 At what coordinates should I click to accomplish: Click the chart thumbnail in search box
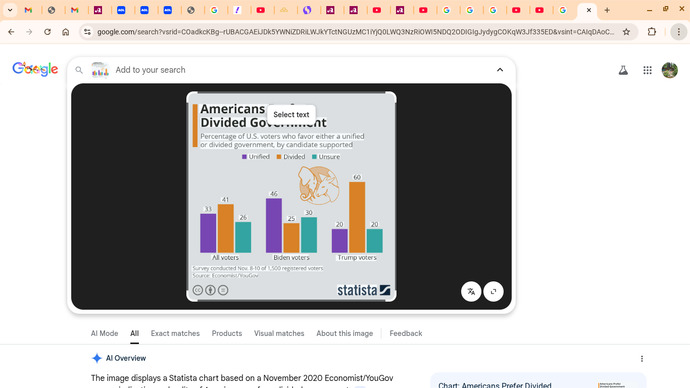pos(100,70)
